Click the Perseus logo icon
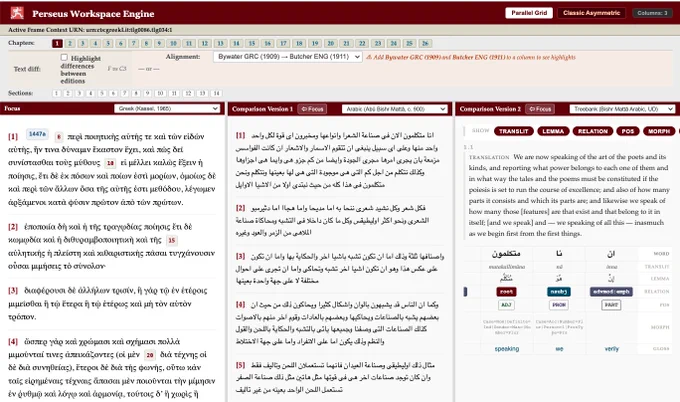 click(x=17, y=13)
